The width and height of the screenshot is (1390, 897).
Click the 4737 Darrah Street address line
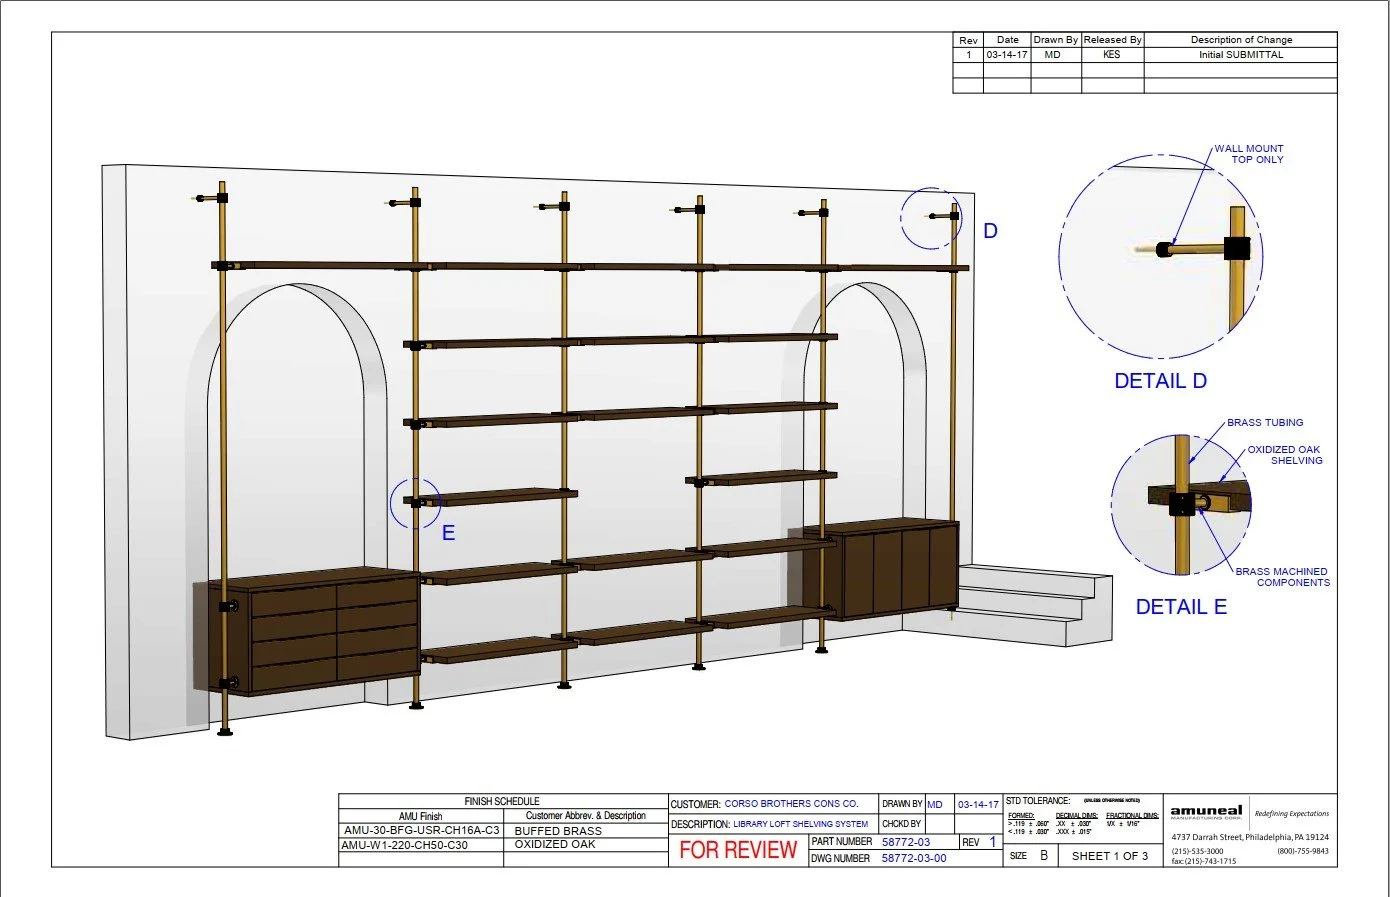pyautogui.click(x=1250, y=837)
